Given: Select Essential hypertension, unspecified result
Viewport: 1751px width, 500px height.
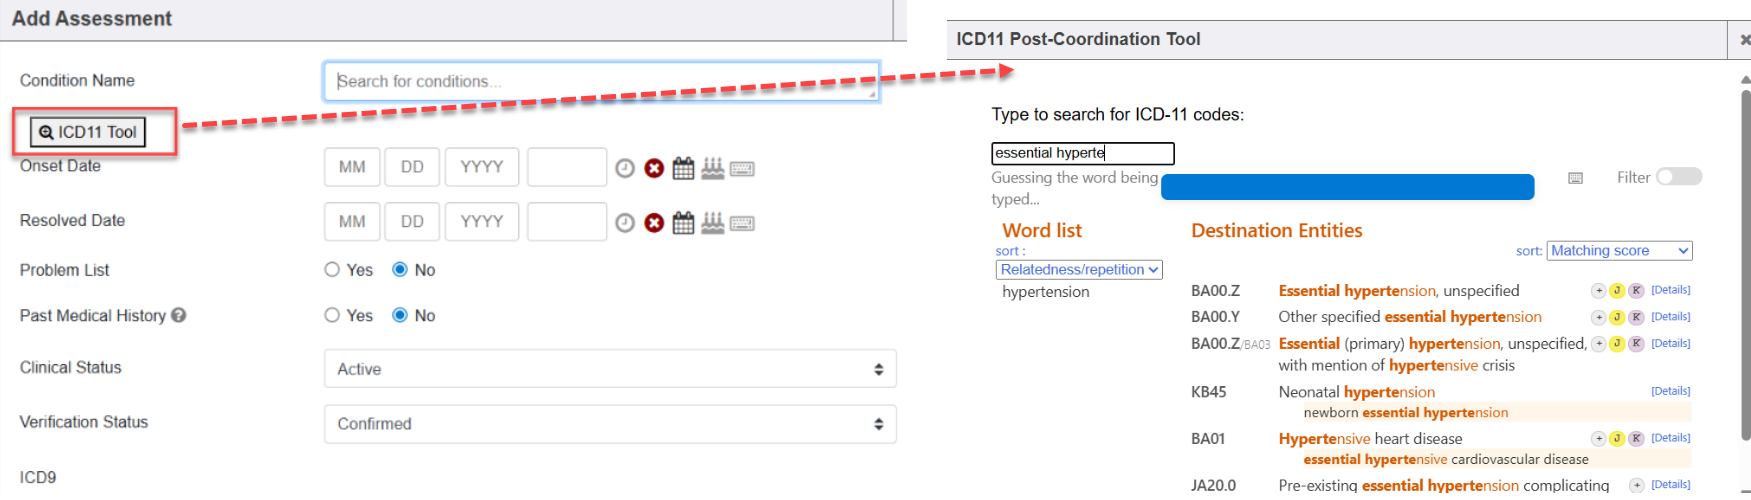Looking at the screenshot, I should coord(1398,291).
